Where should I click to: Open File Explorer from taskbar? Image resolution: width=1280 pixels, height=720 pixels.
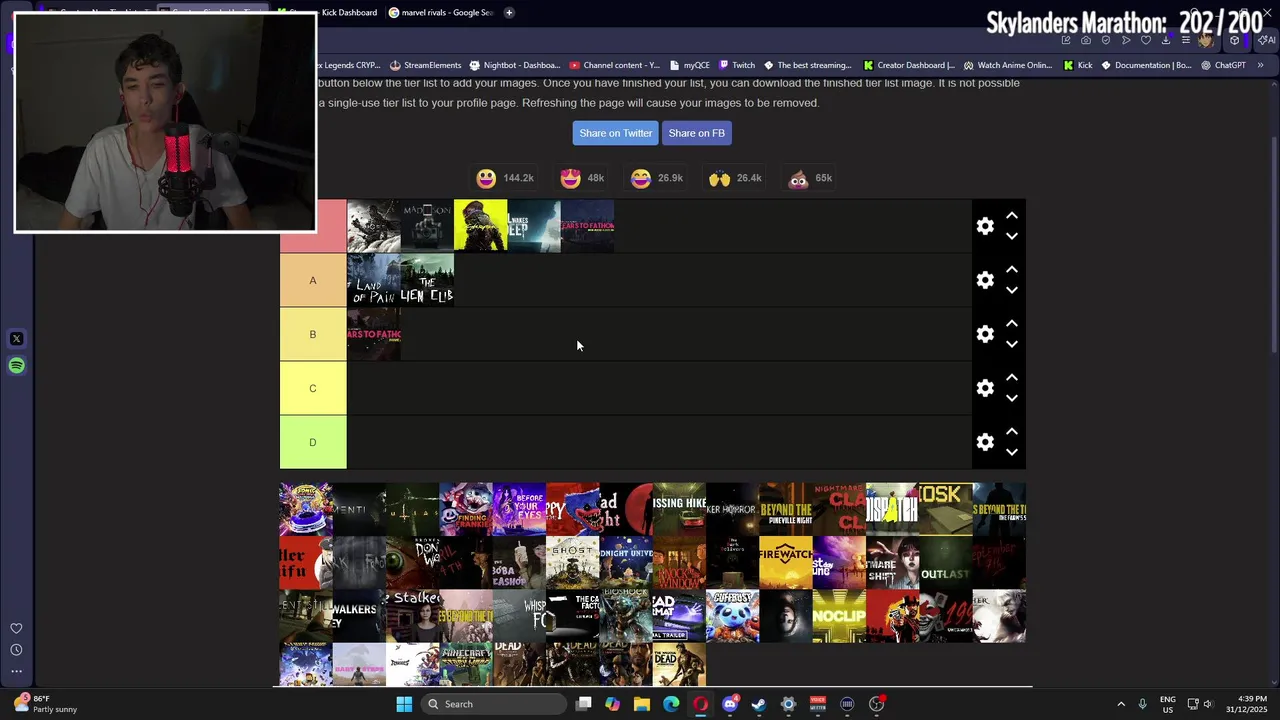click(642, 704)
